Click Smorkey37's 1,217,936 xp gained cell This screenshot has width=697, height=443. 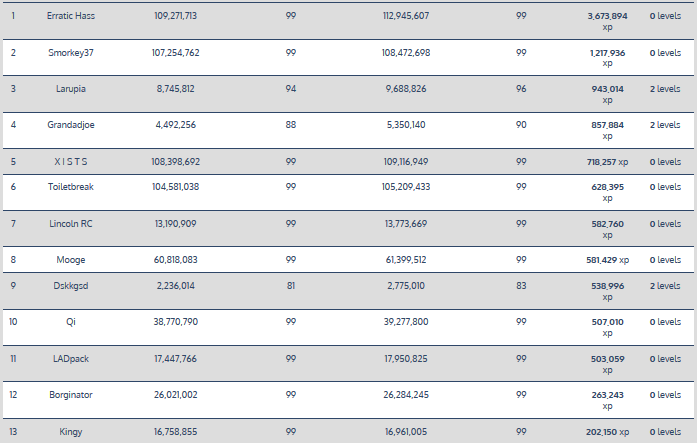click(607, 52)
